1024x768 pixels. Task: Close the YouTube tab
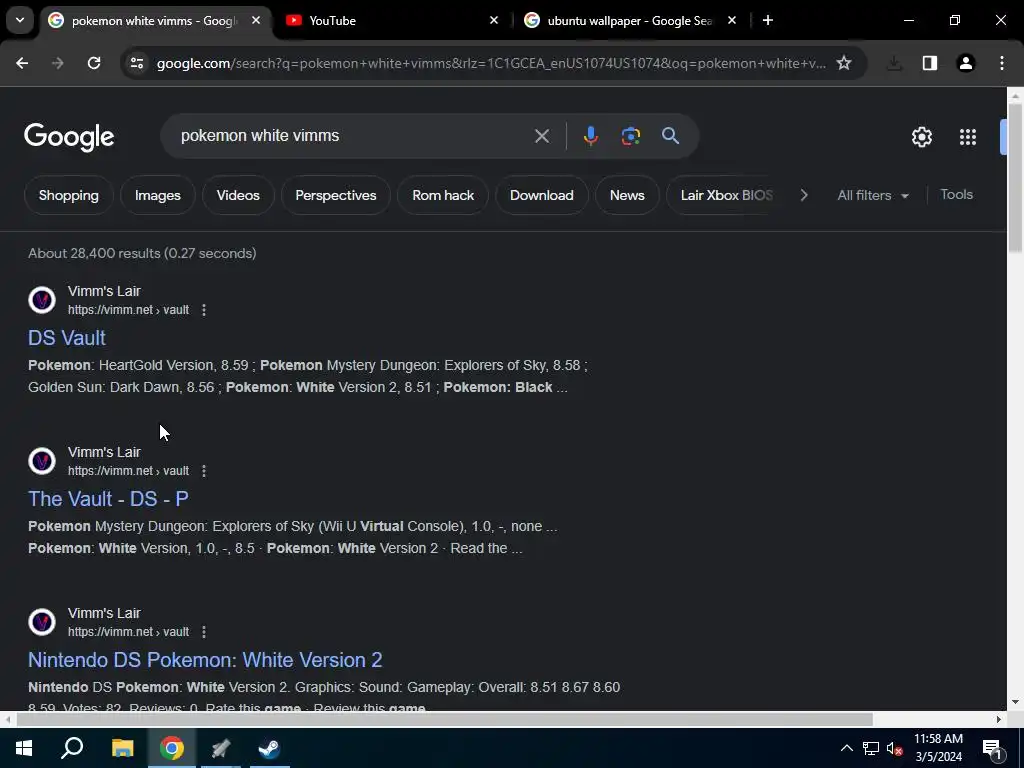coord(494,20)
